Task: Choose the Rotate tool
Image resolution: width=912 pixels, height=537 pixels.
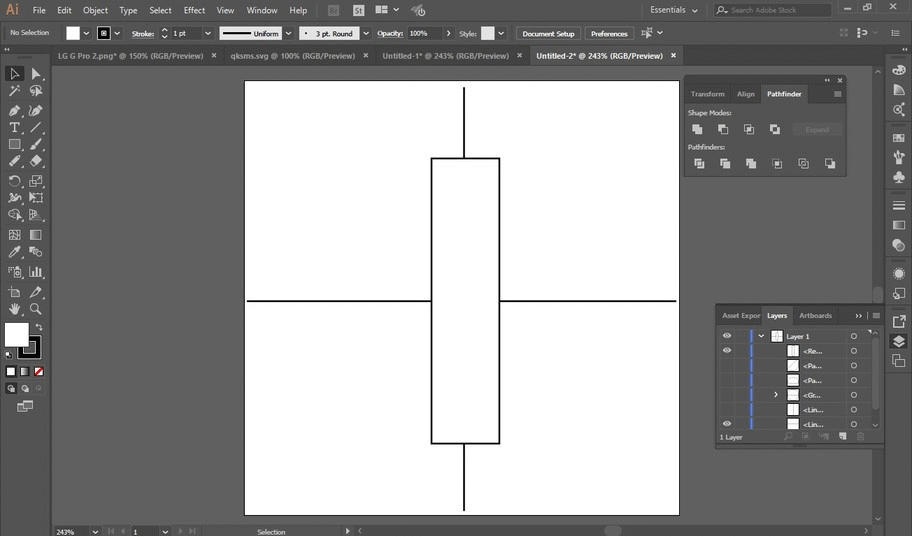Action: click(15, 181)
